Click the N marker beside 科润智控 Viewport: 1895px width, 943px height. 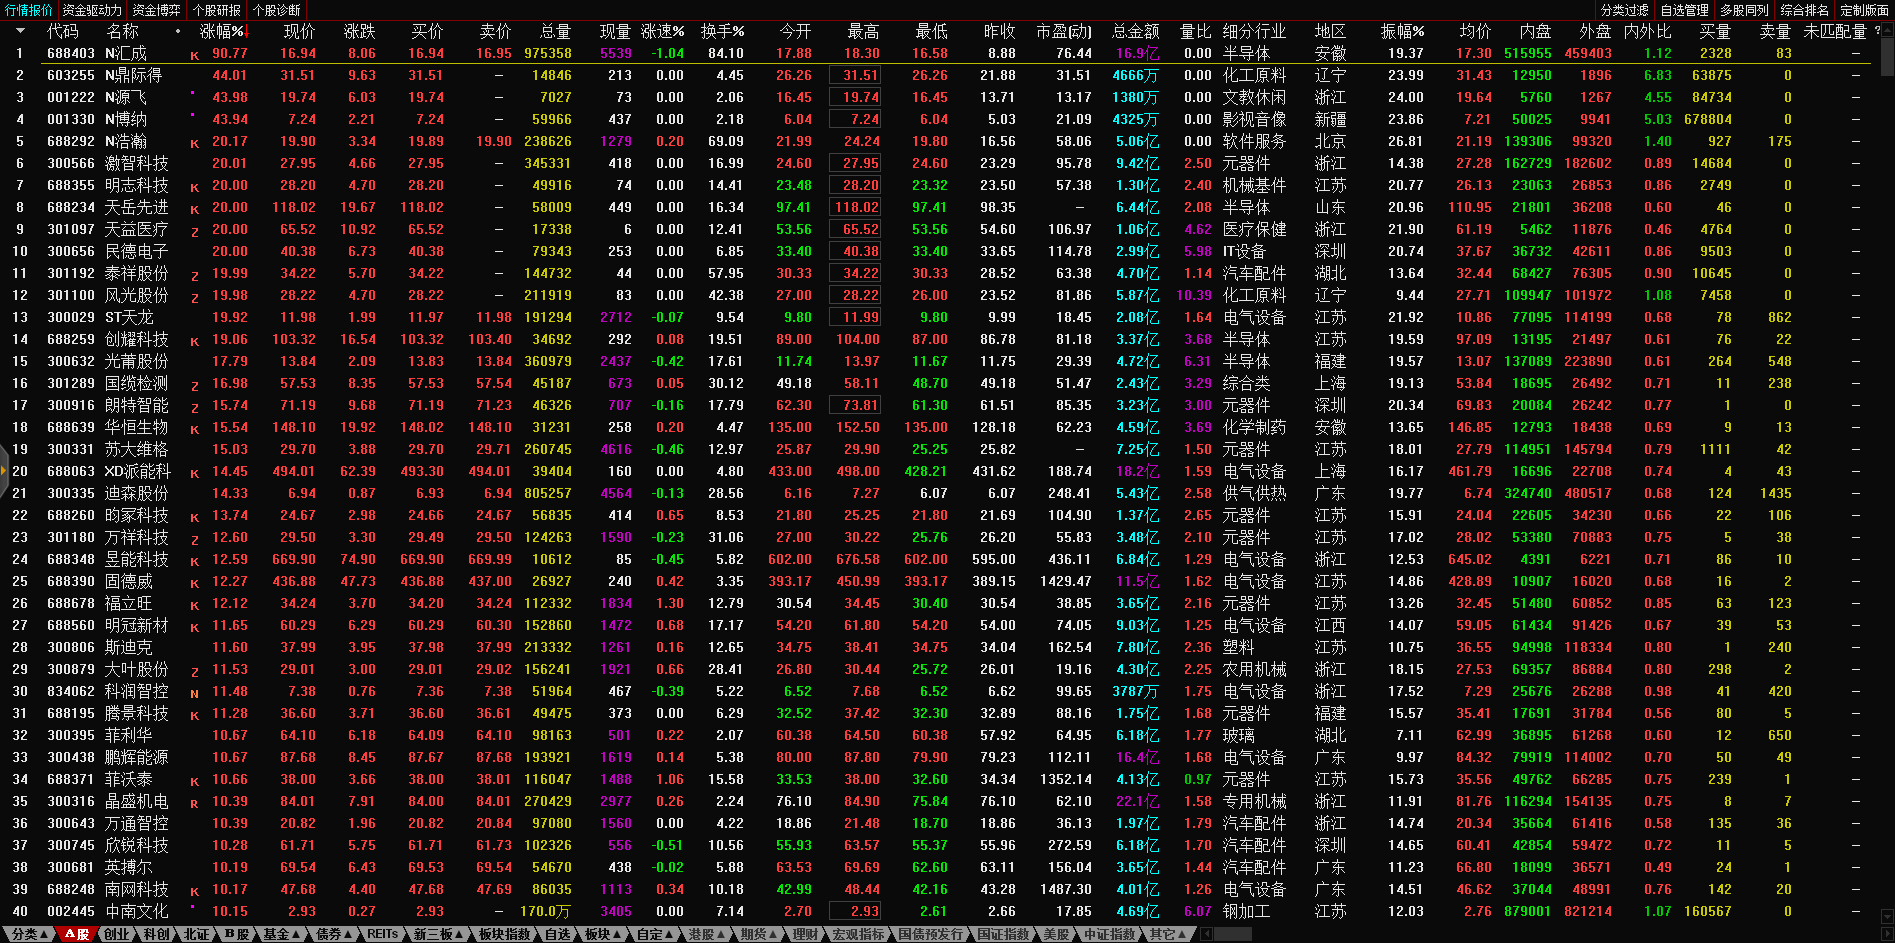tap(194, 693)
